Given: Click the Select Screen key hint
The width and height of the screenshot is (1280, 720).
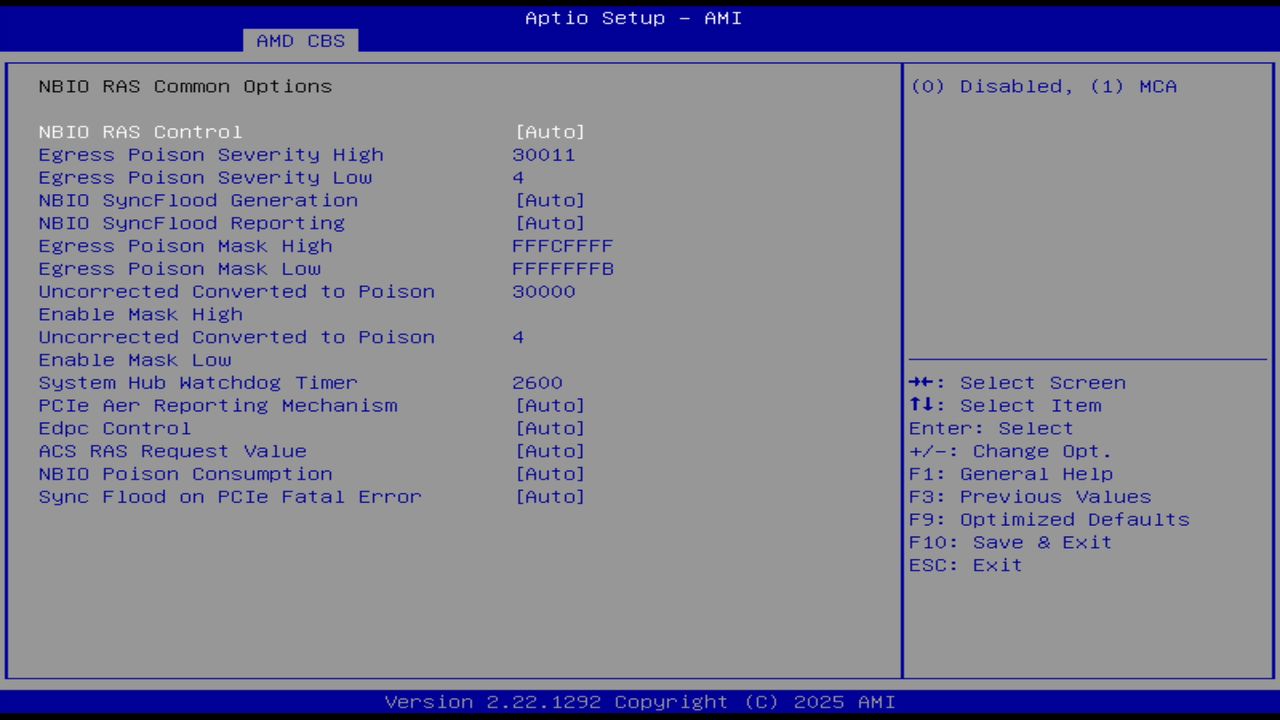Looking at the screenshot, I should [1017, 383].
